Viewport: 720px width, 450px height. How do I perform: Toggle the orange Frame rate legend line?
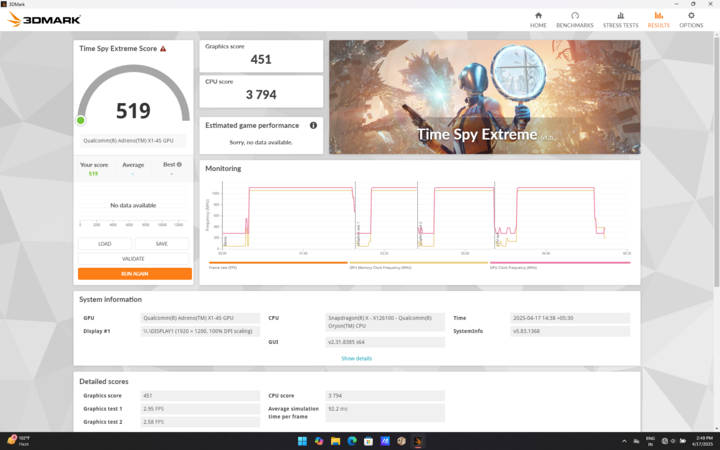(x=278, y=263)
